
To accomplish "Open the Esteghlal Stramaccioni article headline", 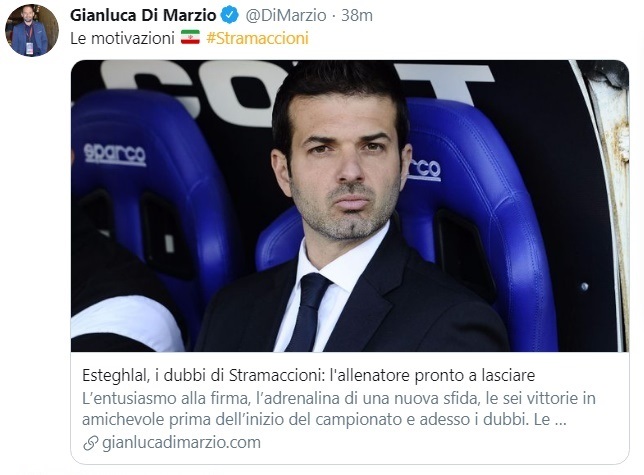I will pos(308,375).
